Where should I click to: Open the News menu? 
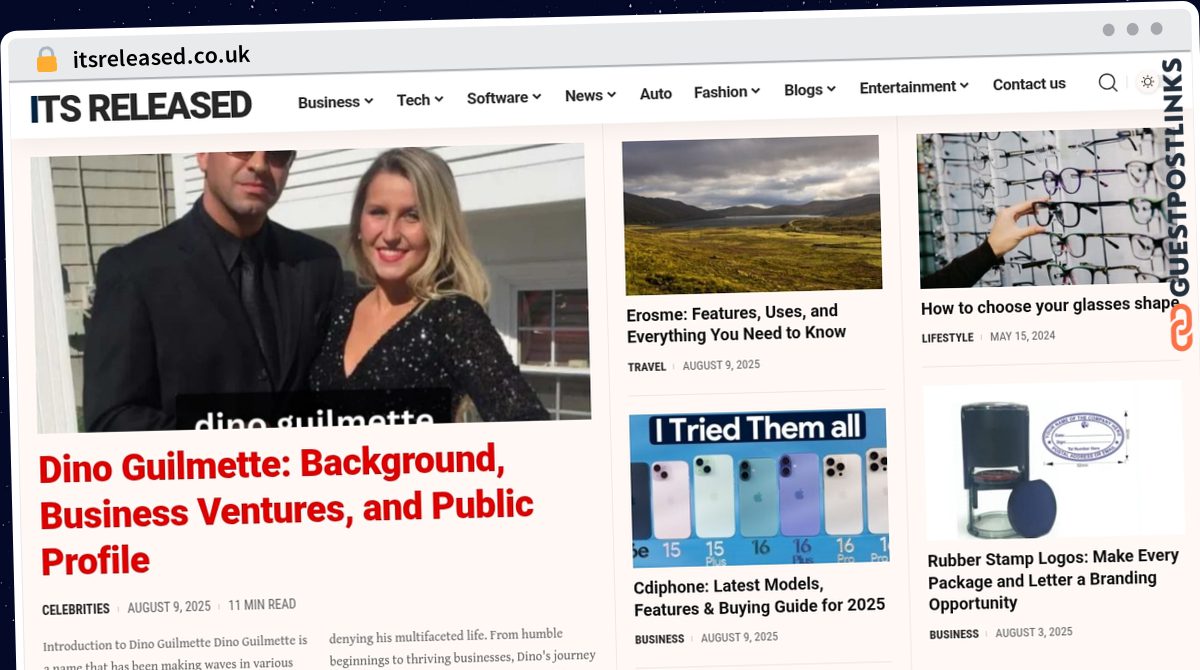point(590,95)
